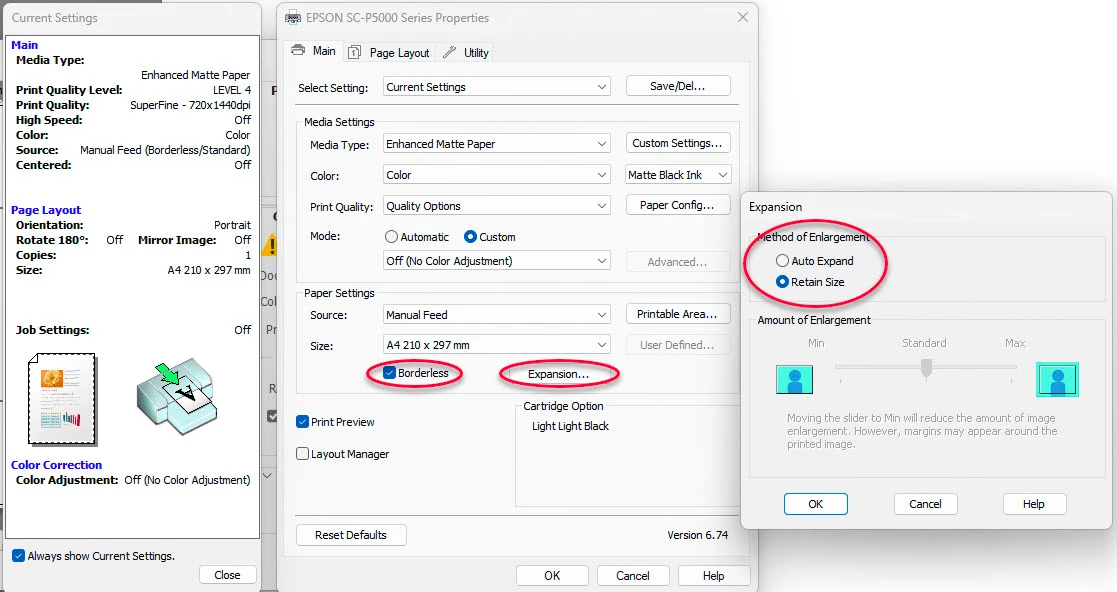Click the Light Light Black cartridge text
The width and height of the screenshot is (1117, 592).
570,426
